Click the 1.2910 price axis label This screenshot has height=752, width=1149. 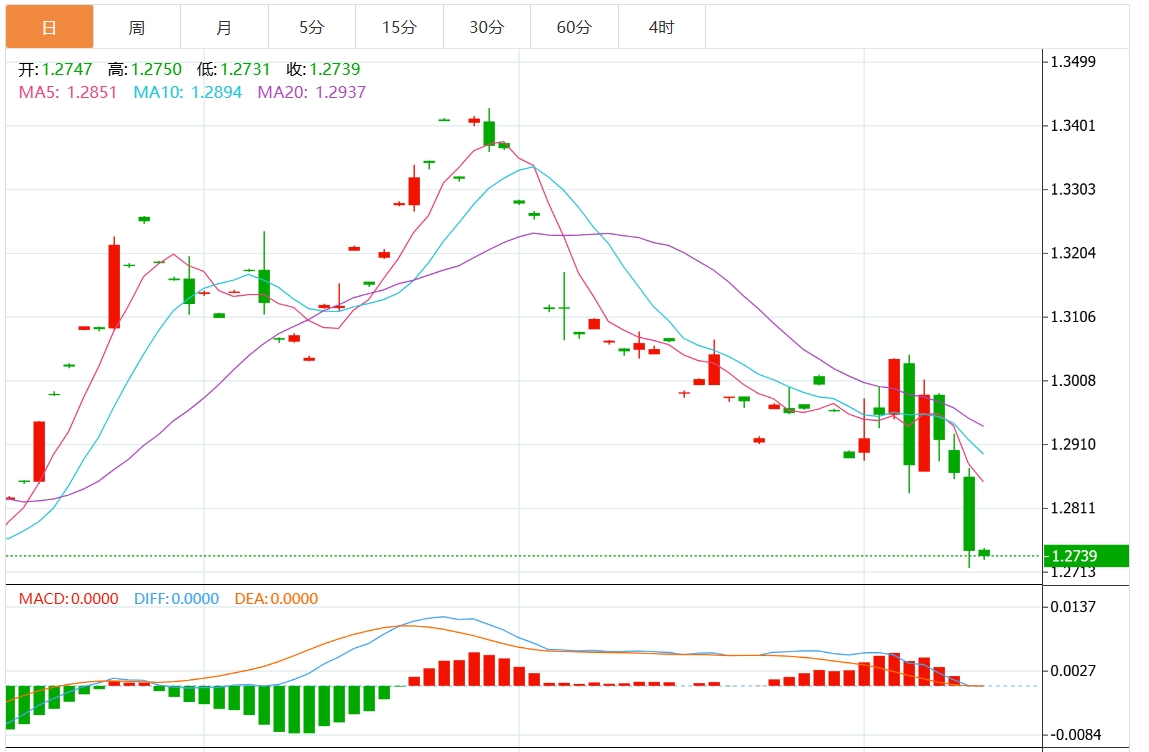[1074, 444]
